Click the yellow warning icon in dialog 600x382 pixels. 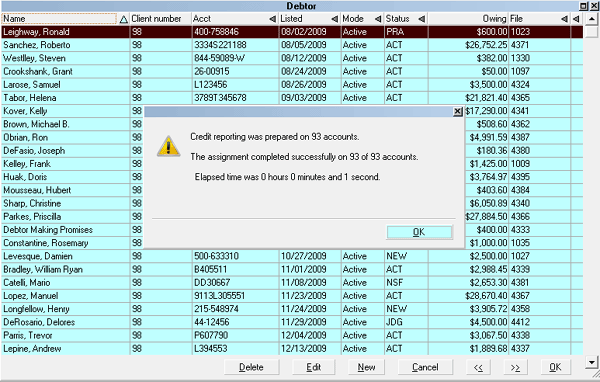(x=168, y=147)
